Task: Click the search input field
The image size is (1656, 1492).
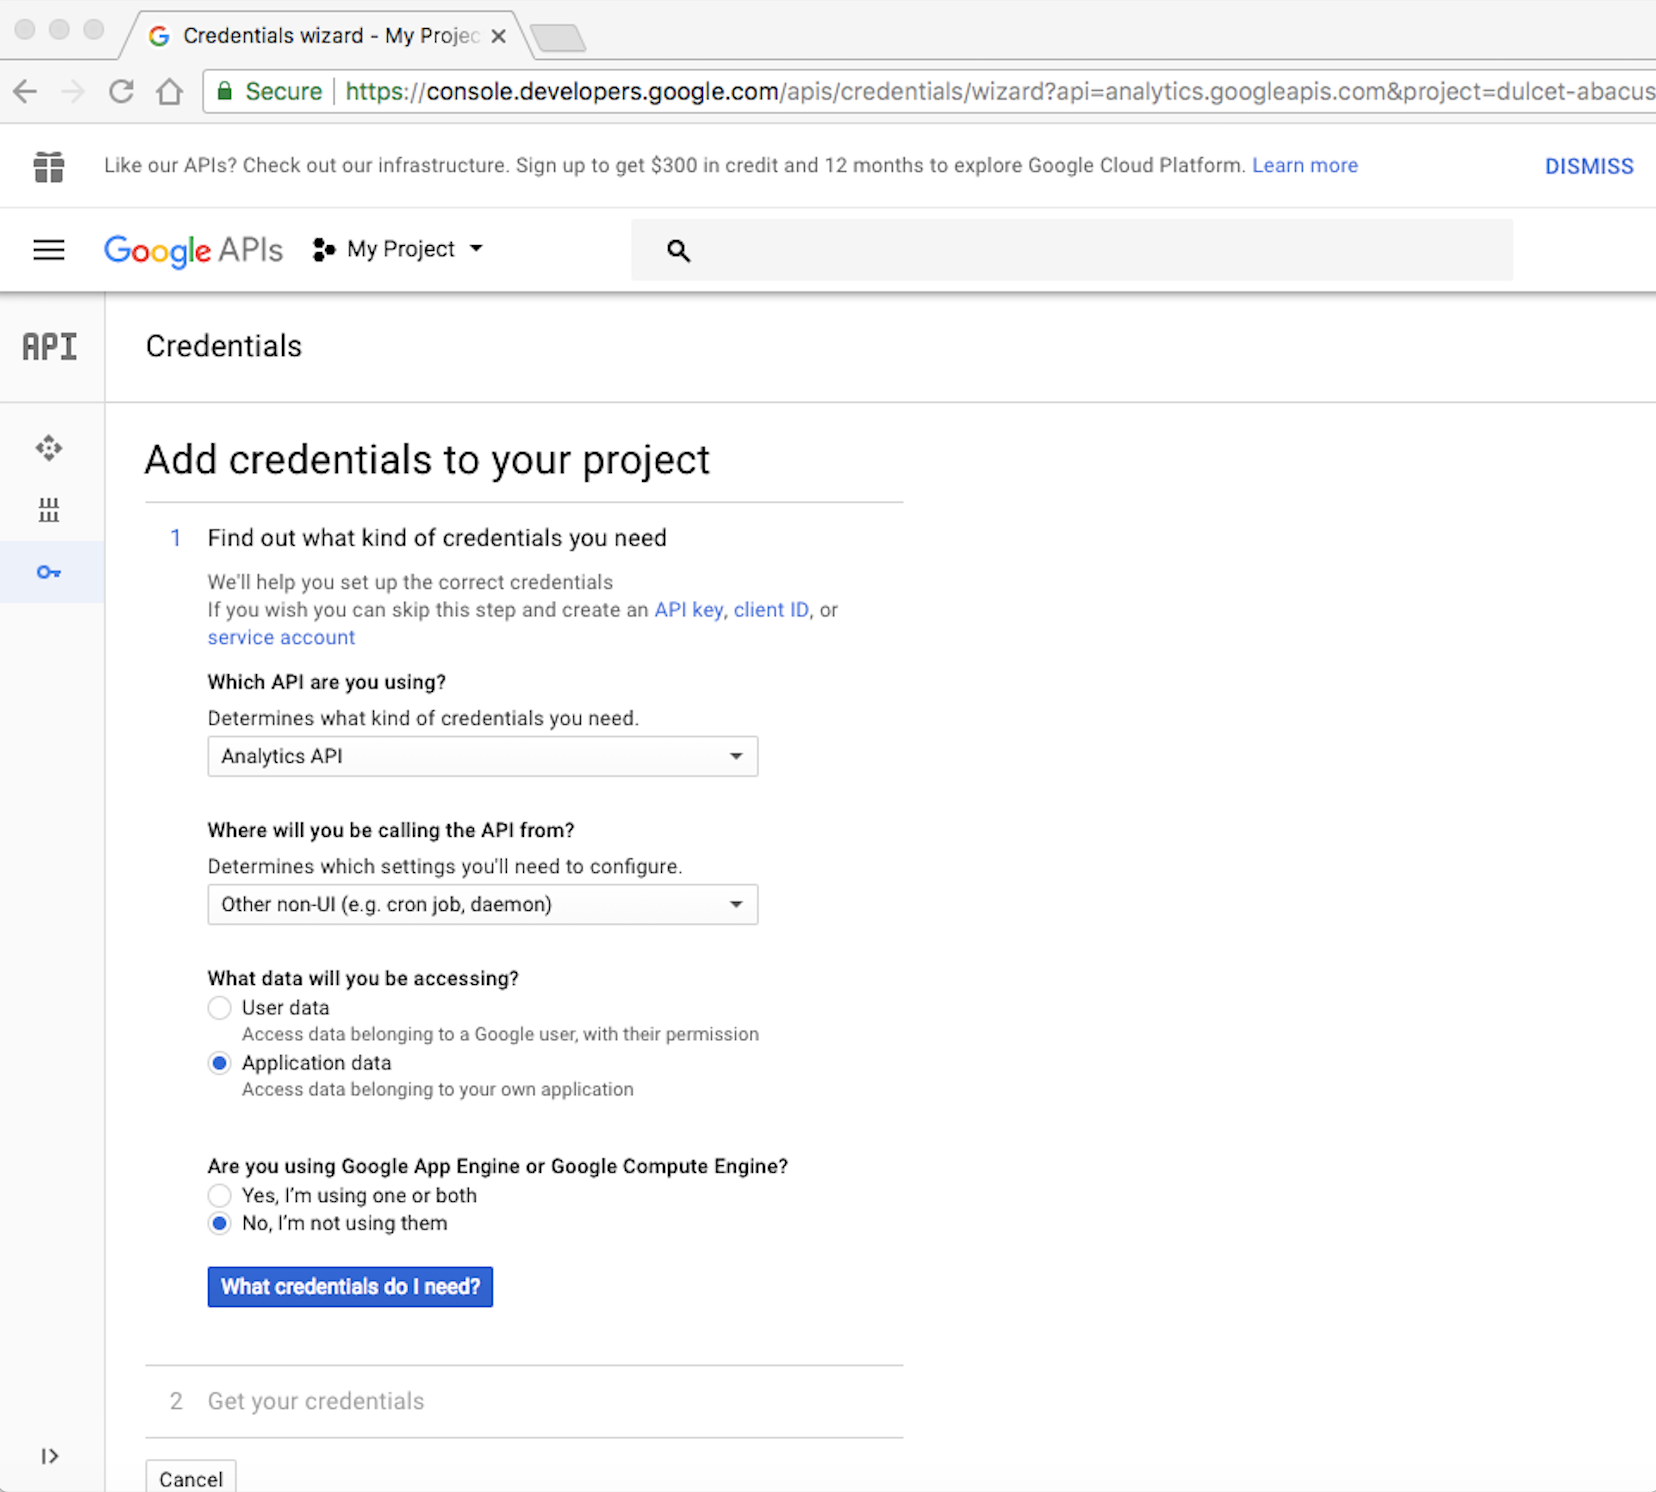Action: tap(1071, 250)
